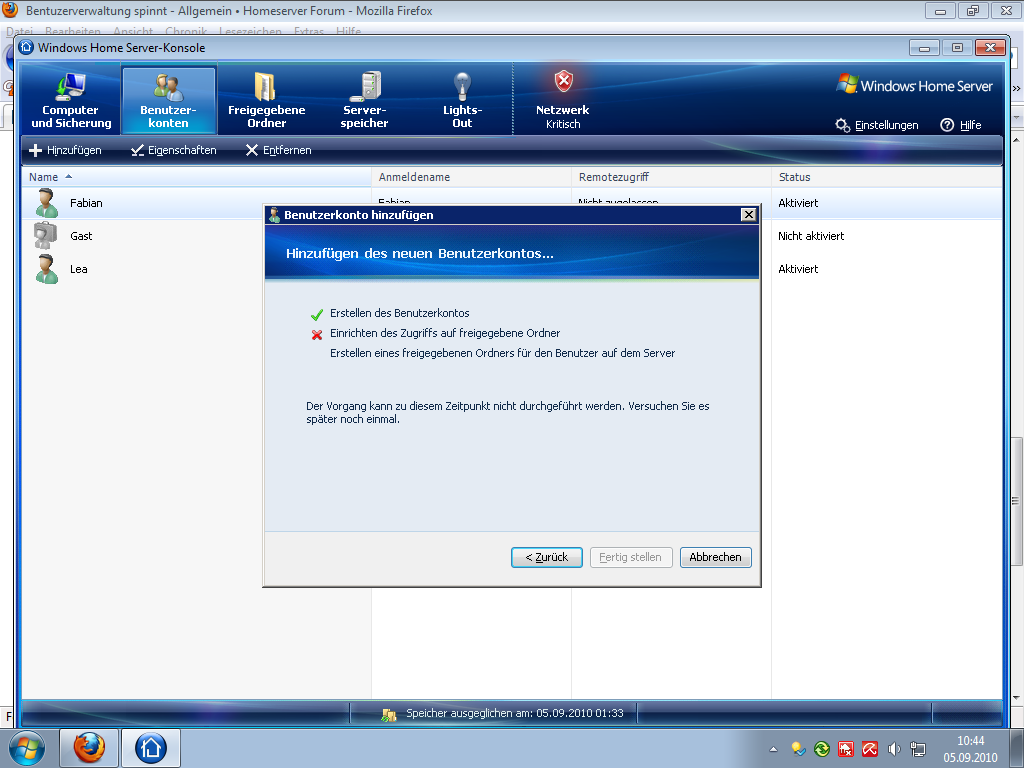Open Freigegebene Ordner tab
The height and width of the screenshot is (768, 1024).
[x=266, y=99]
